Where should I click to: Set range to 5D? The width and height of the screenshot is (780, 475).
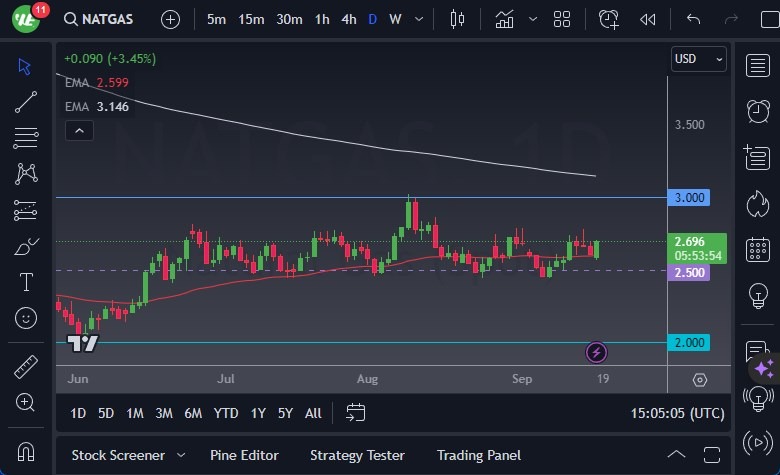tap(105, 413)
